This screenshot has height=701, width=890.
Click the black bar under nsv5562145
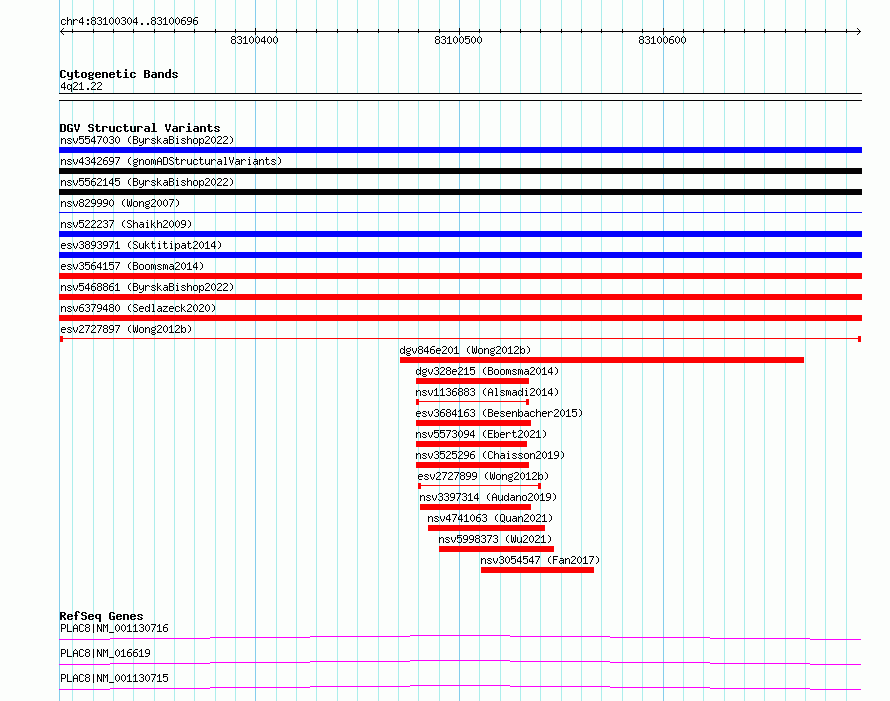click(460, 192)
